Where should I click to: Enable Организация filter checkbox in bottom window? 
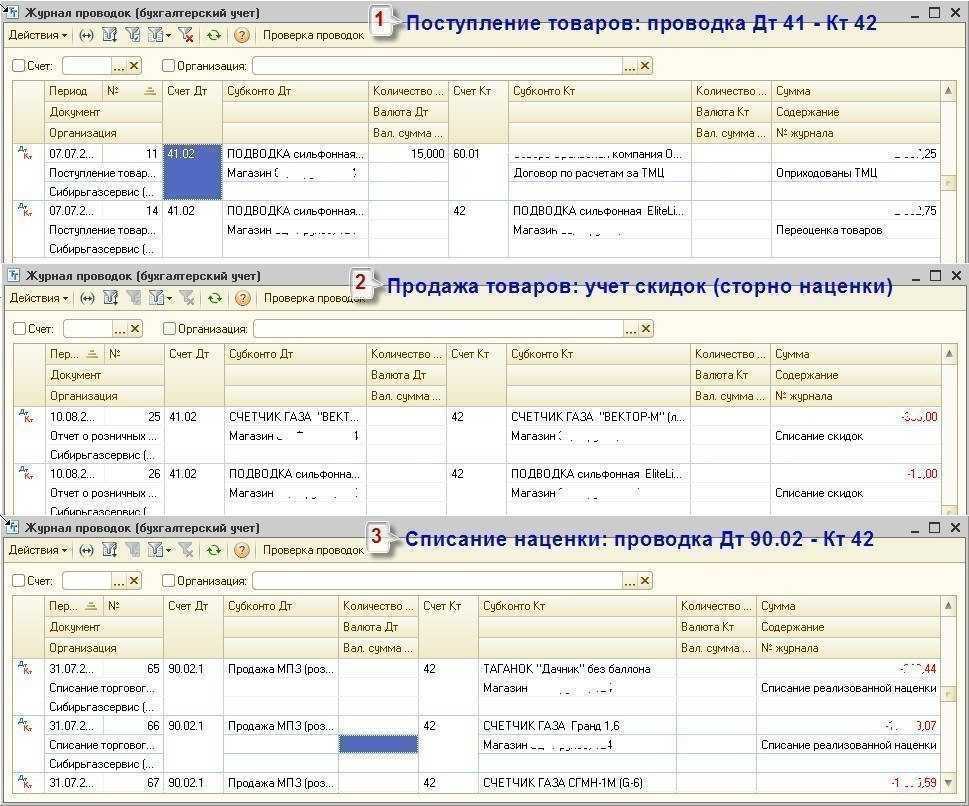coord(168,581)
